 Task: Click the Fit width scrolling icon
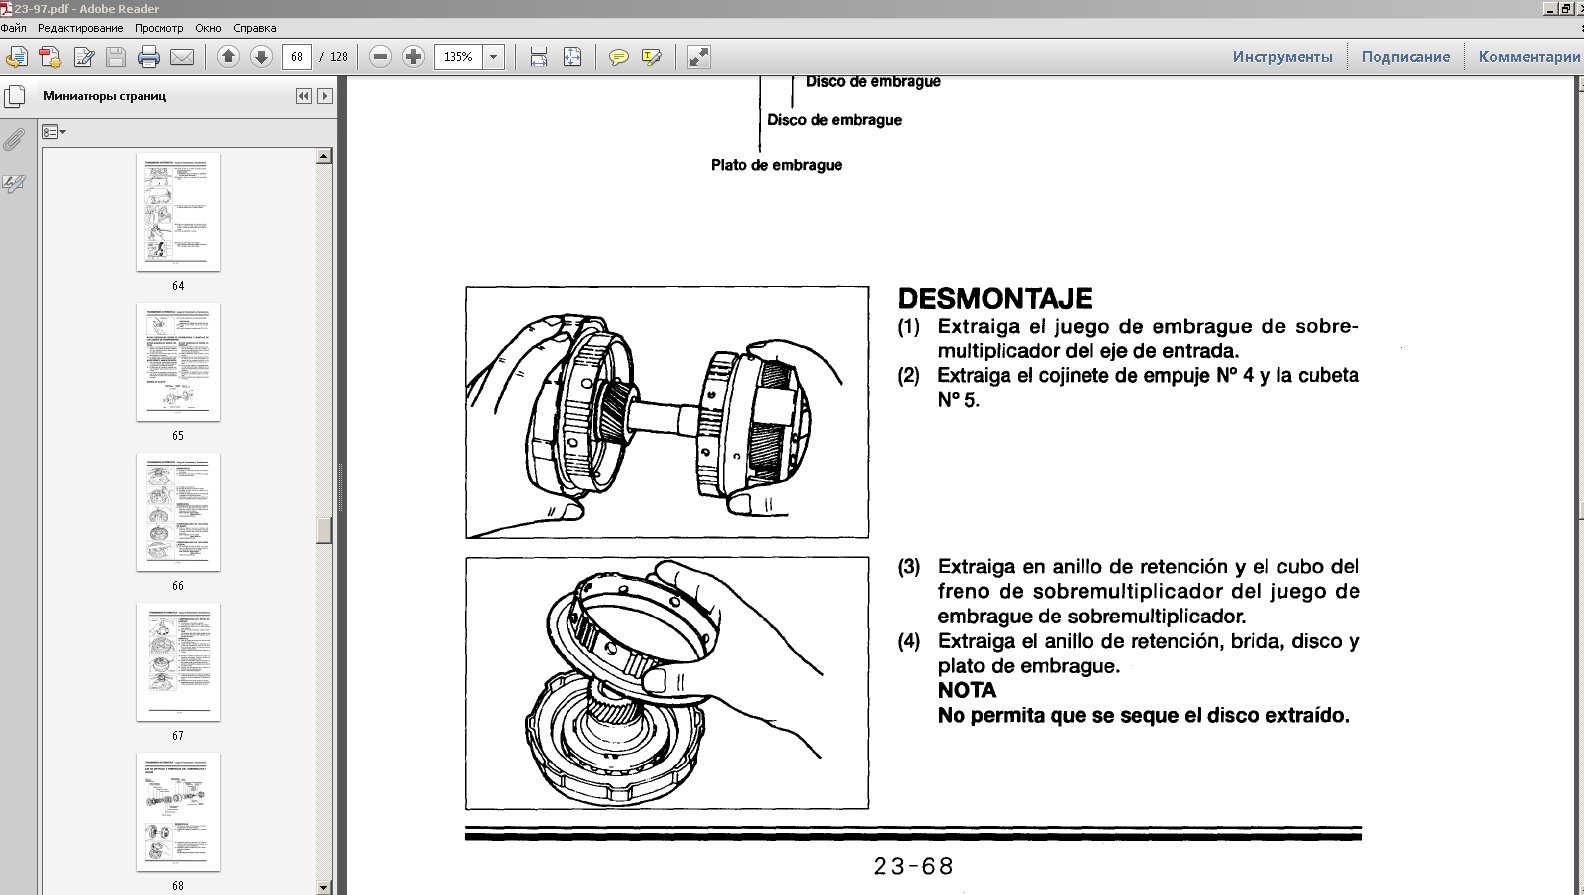pyautogui.click(x=539, y=57)
